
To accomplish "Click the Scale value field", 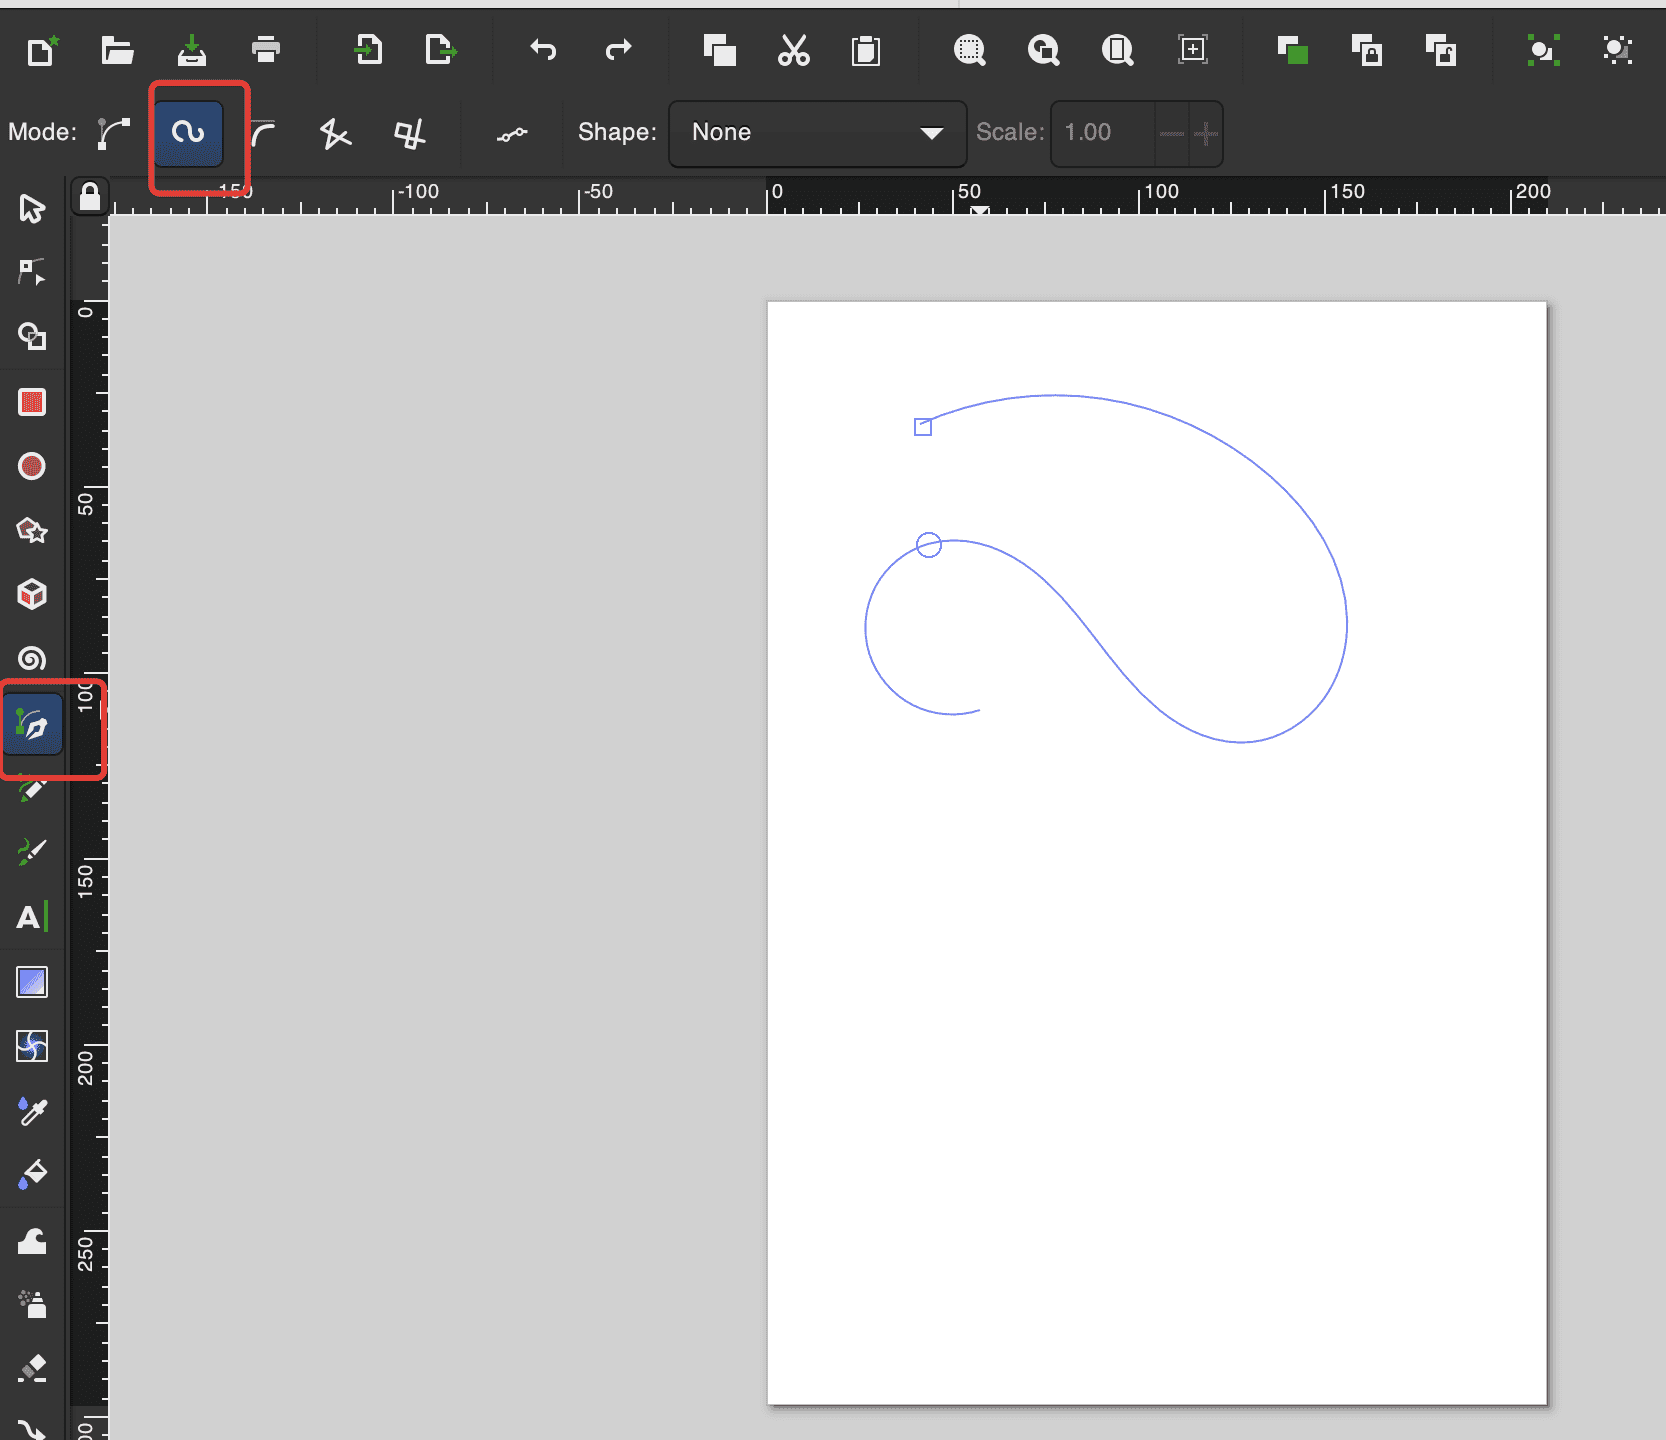I will point(1104,133).
